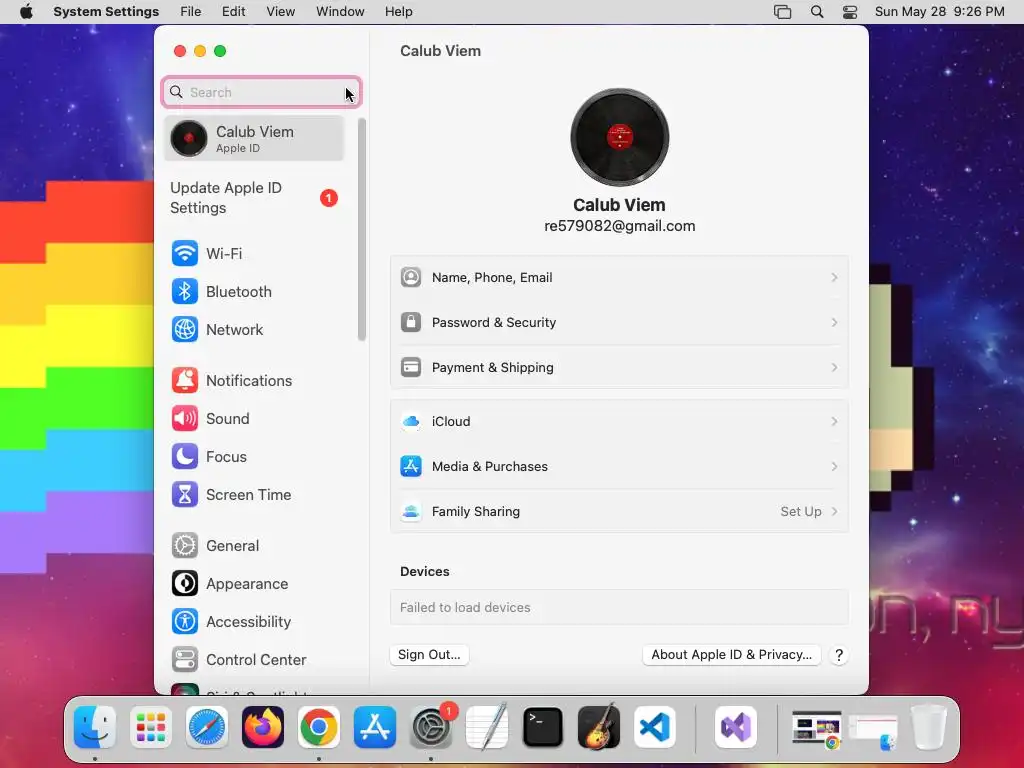Open minimized Finder window thumbnail in dock
Viewport: 1024px width, 768px height.
(x=873, y=730)
